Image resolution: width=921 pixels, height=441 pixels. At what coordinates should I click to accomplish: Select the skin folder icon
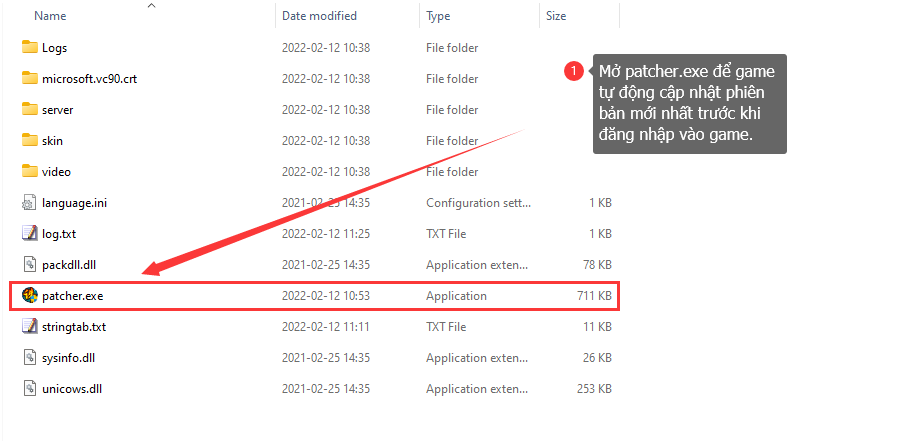point(29,141)
